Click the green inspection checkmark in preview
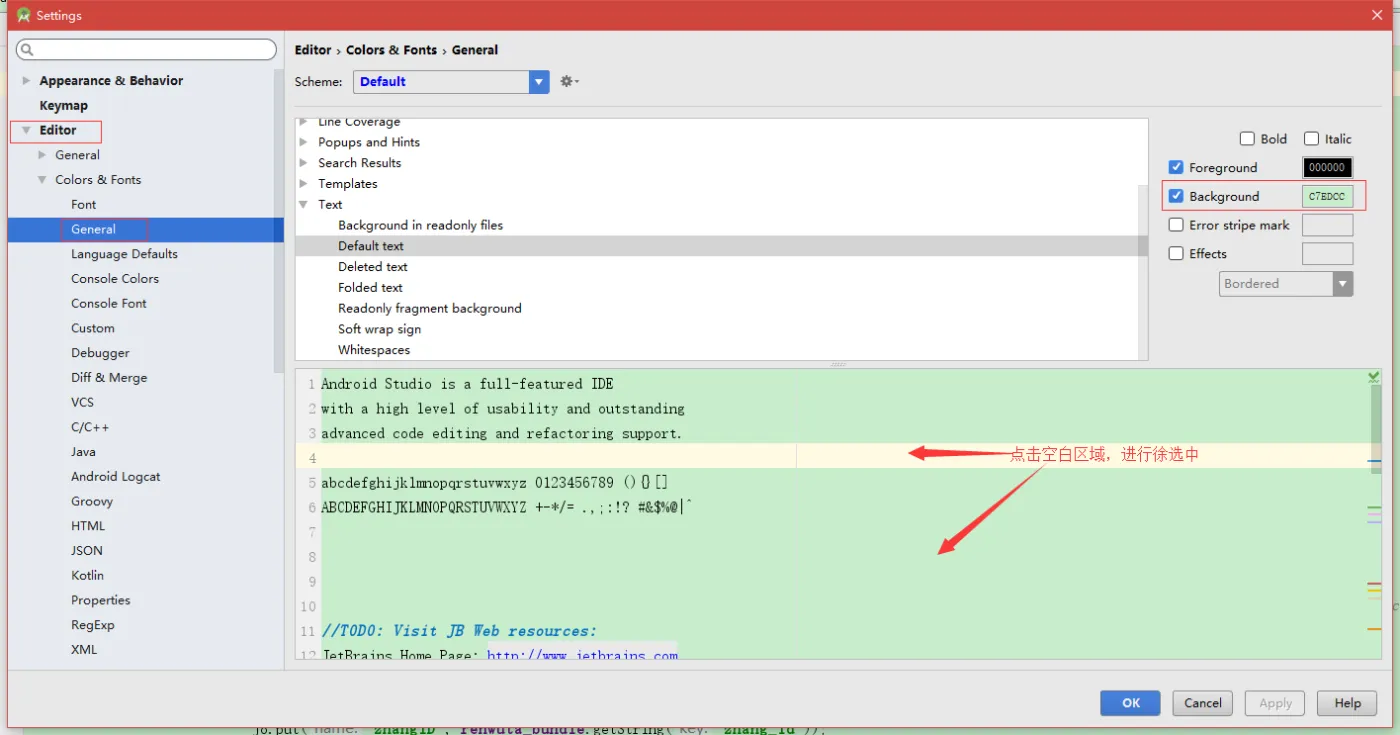Screen dimensions: 1400x735 point(1374,377)
